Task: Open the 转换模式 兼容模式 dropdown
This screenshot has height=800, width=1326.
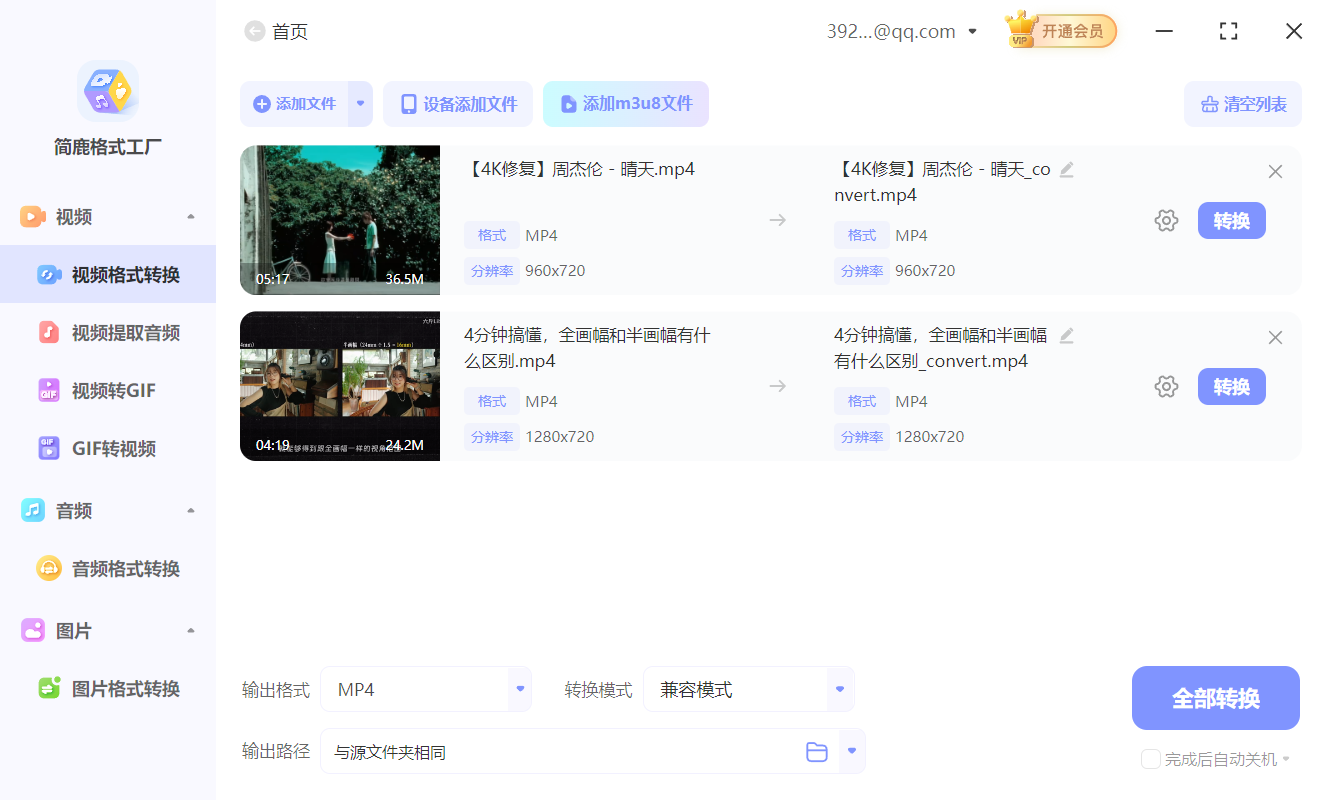Action: 839,689
